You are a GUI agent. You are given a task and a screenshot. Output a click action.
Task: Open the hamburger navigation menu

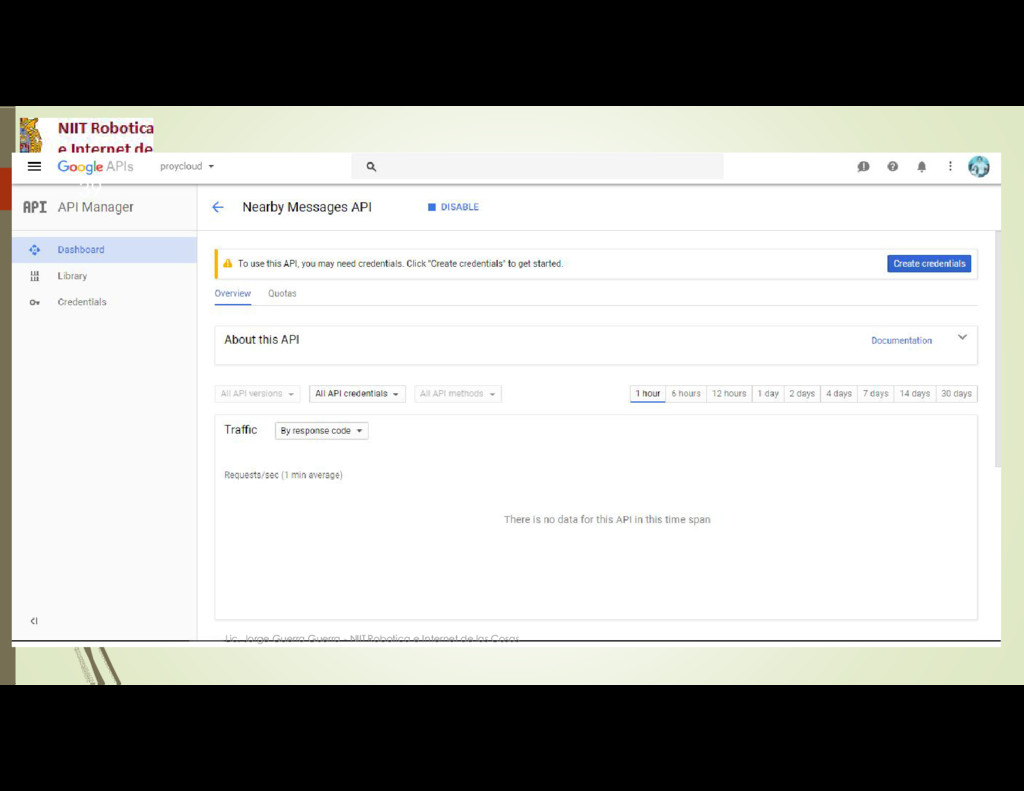(35, 167)
